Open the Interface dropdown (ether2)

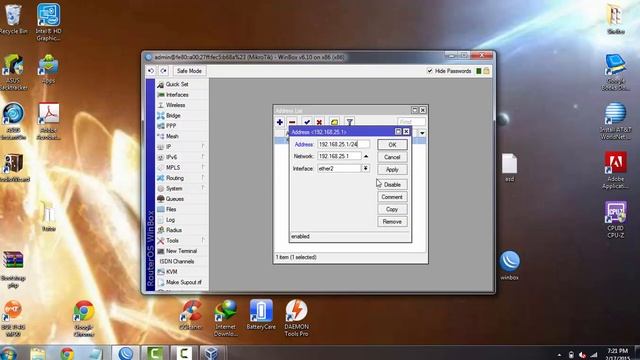point(366,168)
